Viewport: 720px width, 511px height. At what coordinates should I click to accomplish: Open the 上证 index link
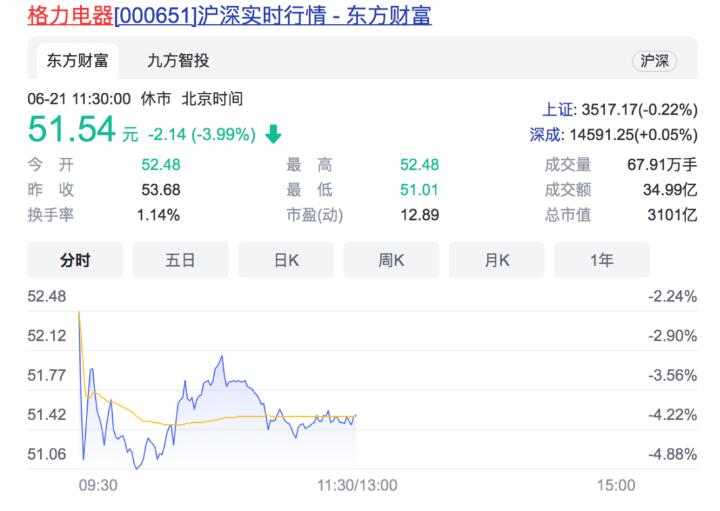557,109
